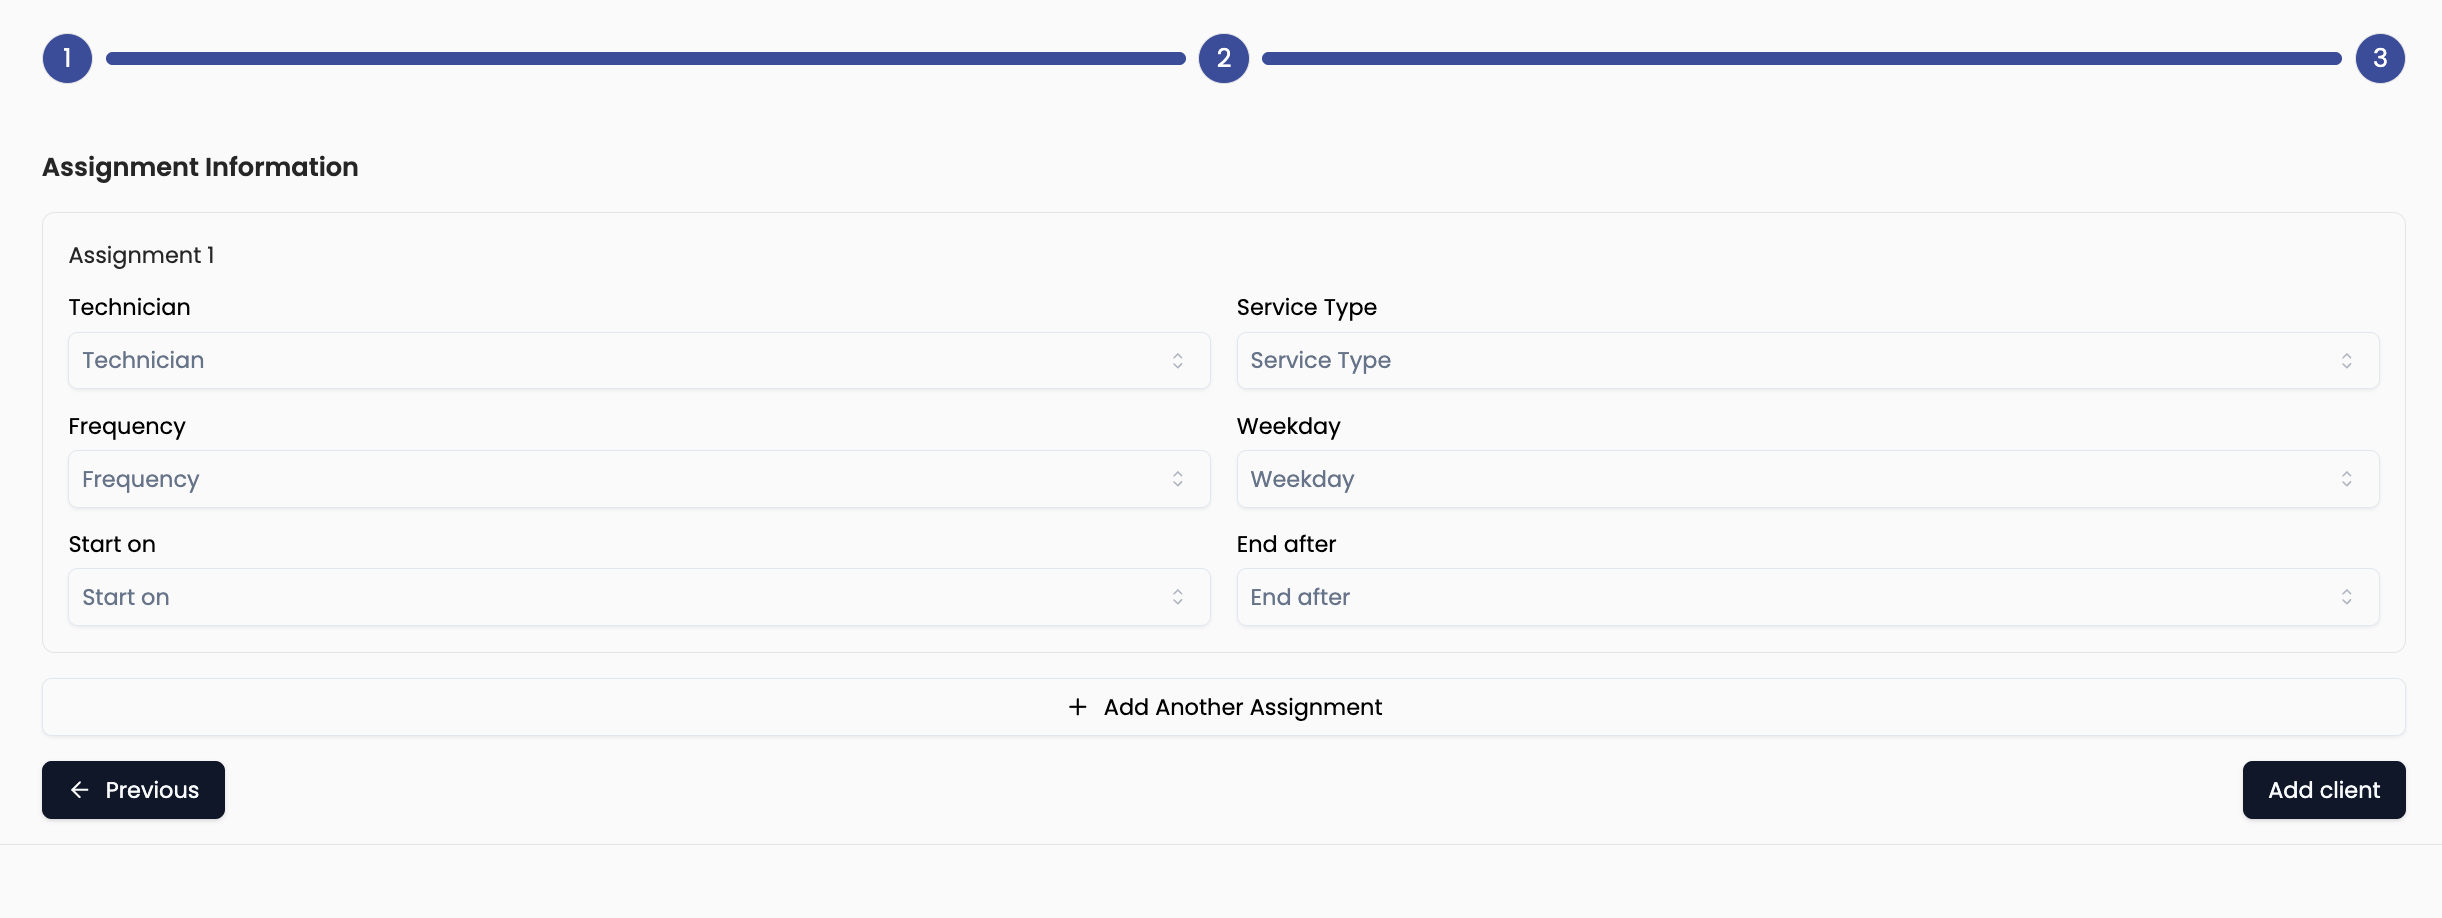Click step 3 circle in the progress indicator
Screen dimensions: 2442x918
click(2378, 58)
